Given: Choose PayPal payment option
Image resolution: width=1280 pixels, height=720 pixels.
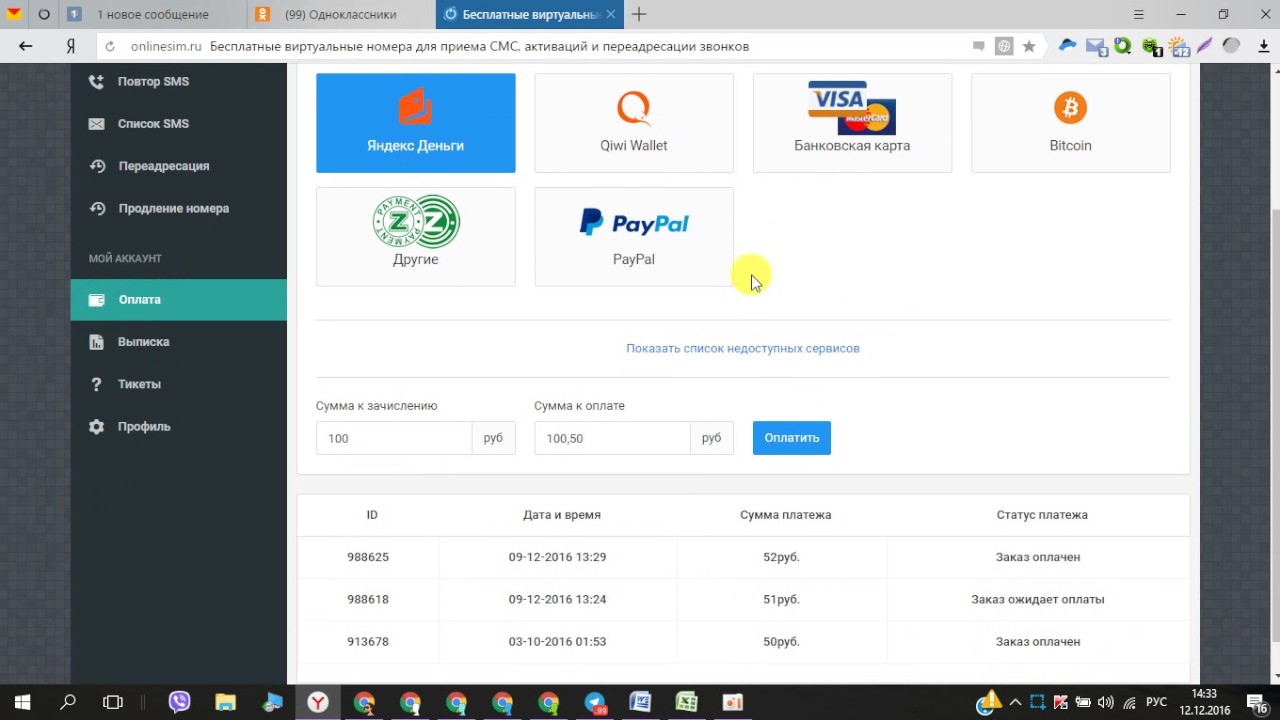Looking at the screenshot, I should [x=634, y=237].
